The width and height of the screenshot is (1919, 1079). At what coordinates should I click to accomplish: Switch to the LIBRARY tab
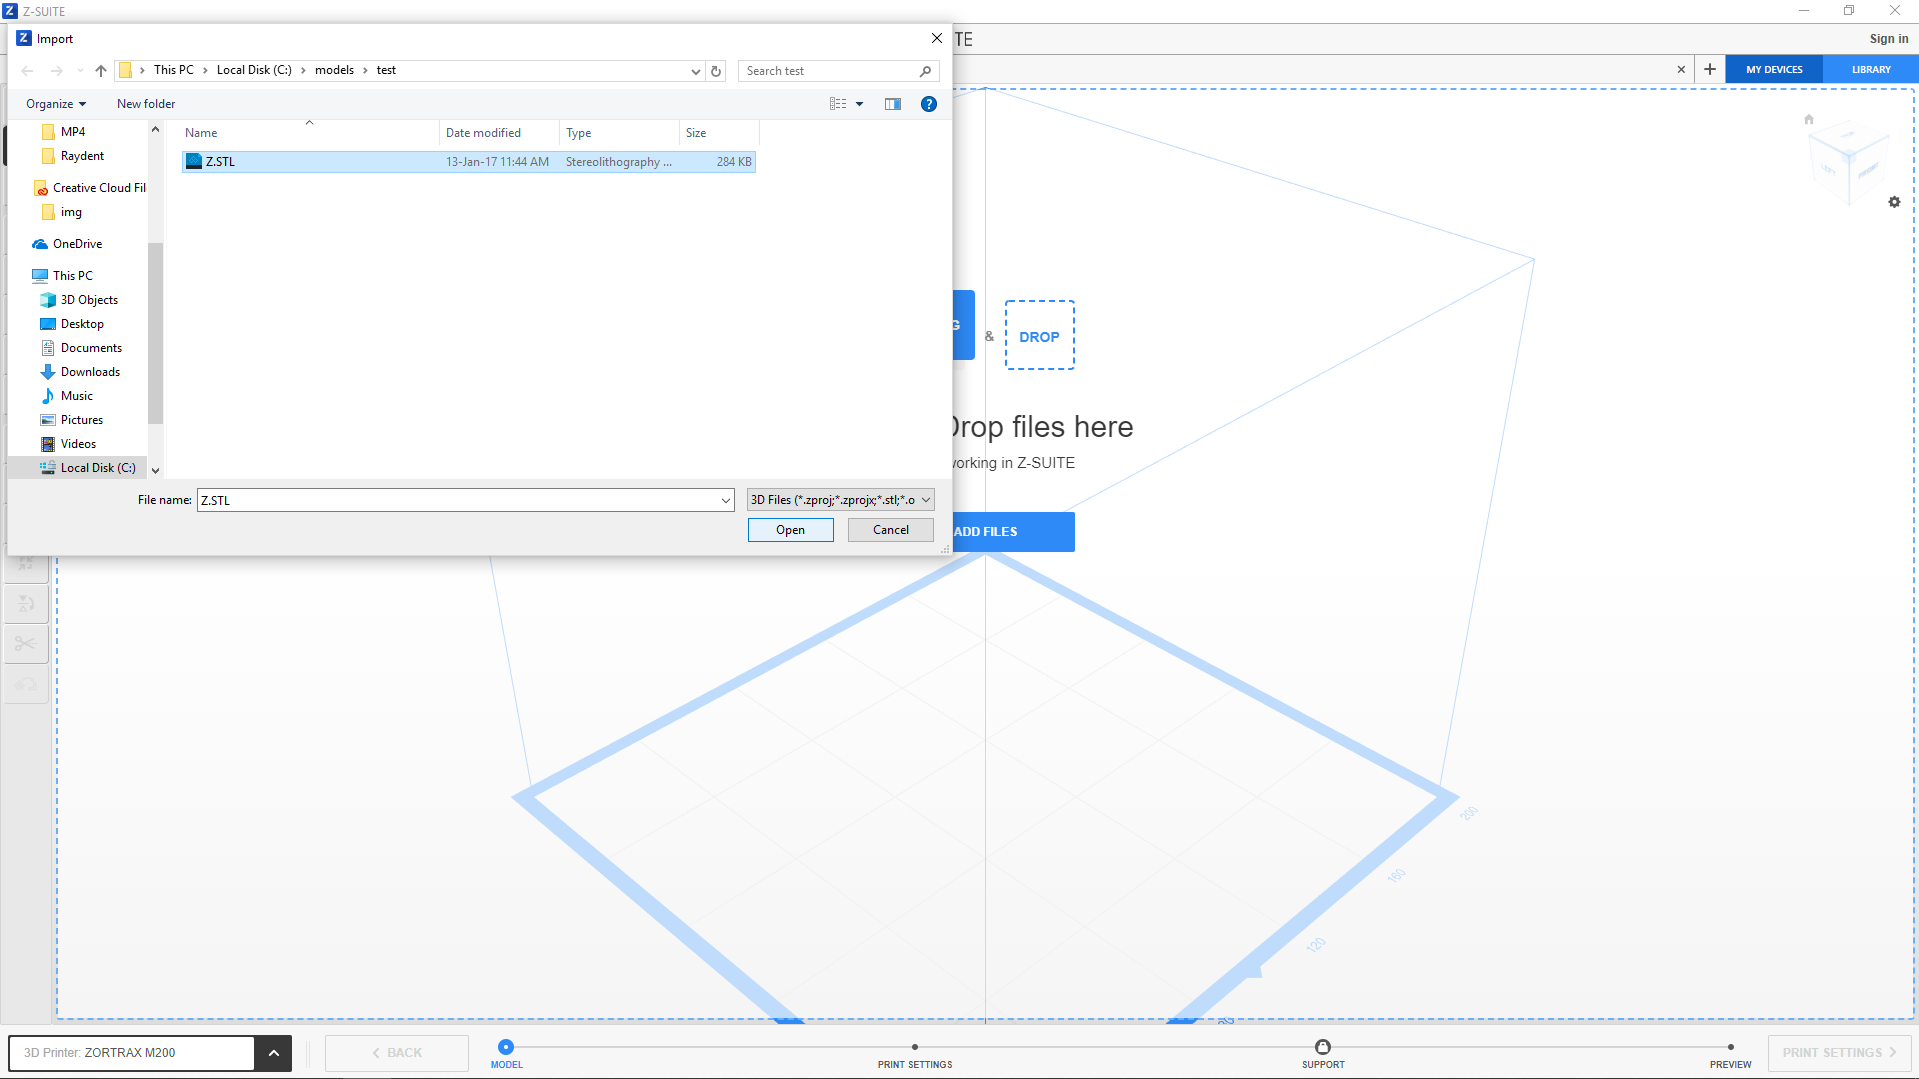click(1870, 69)
